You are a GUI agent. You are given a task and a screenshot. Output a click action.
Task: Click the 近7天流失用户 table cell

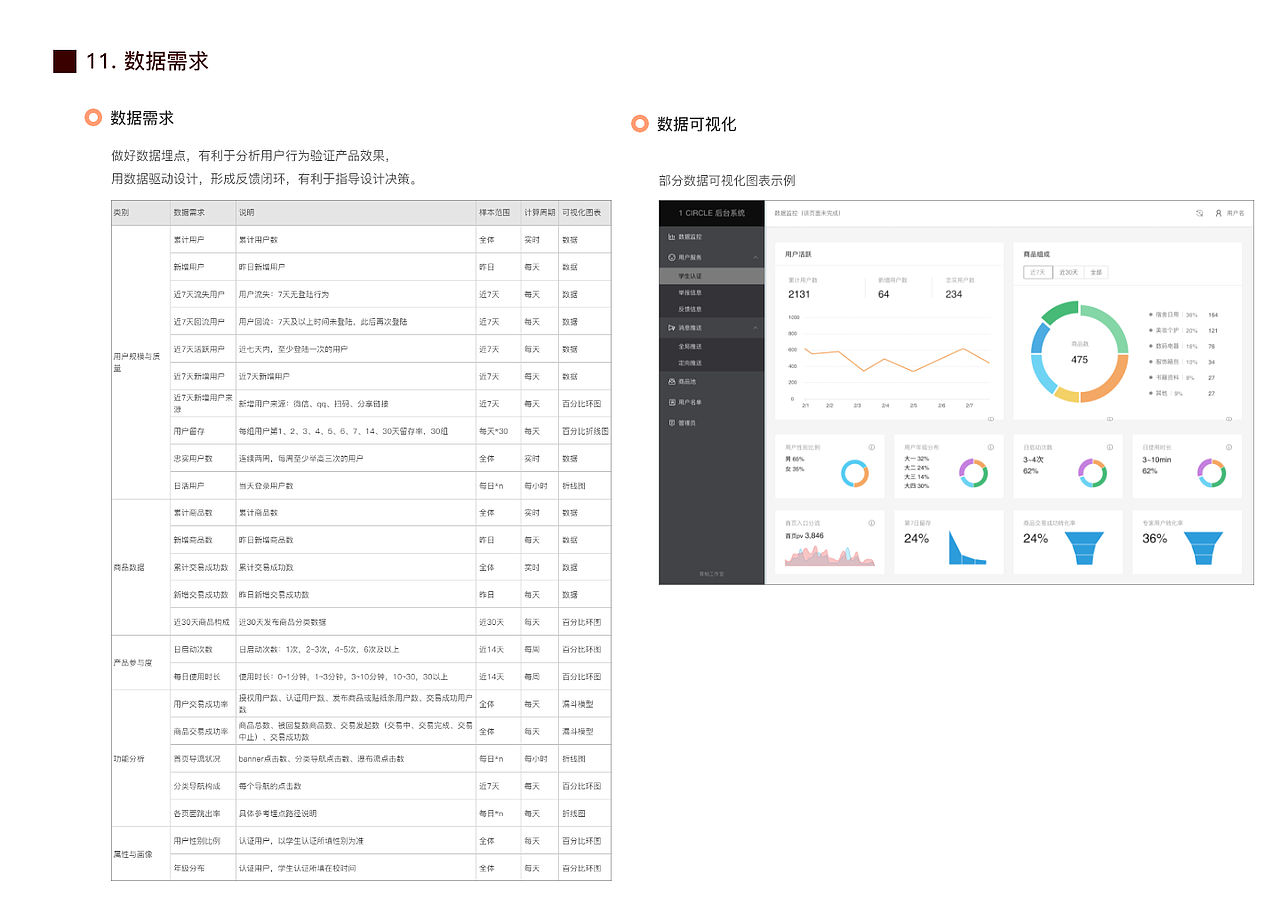202,295
